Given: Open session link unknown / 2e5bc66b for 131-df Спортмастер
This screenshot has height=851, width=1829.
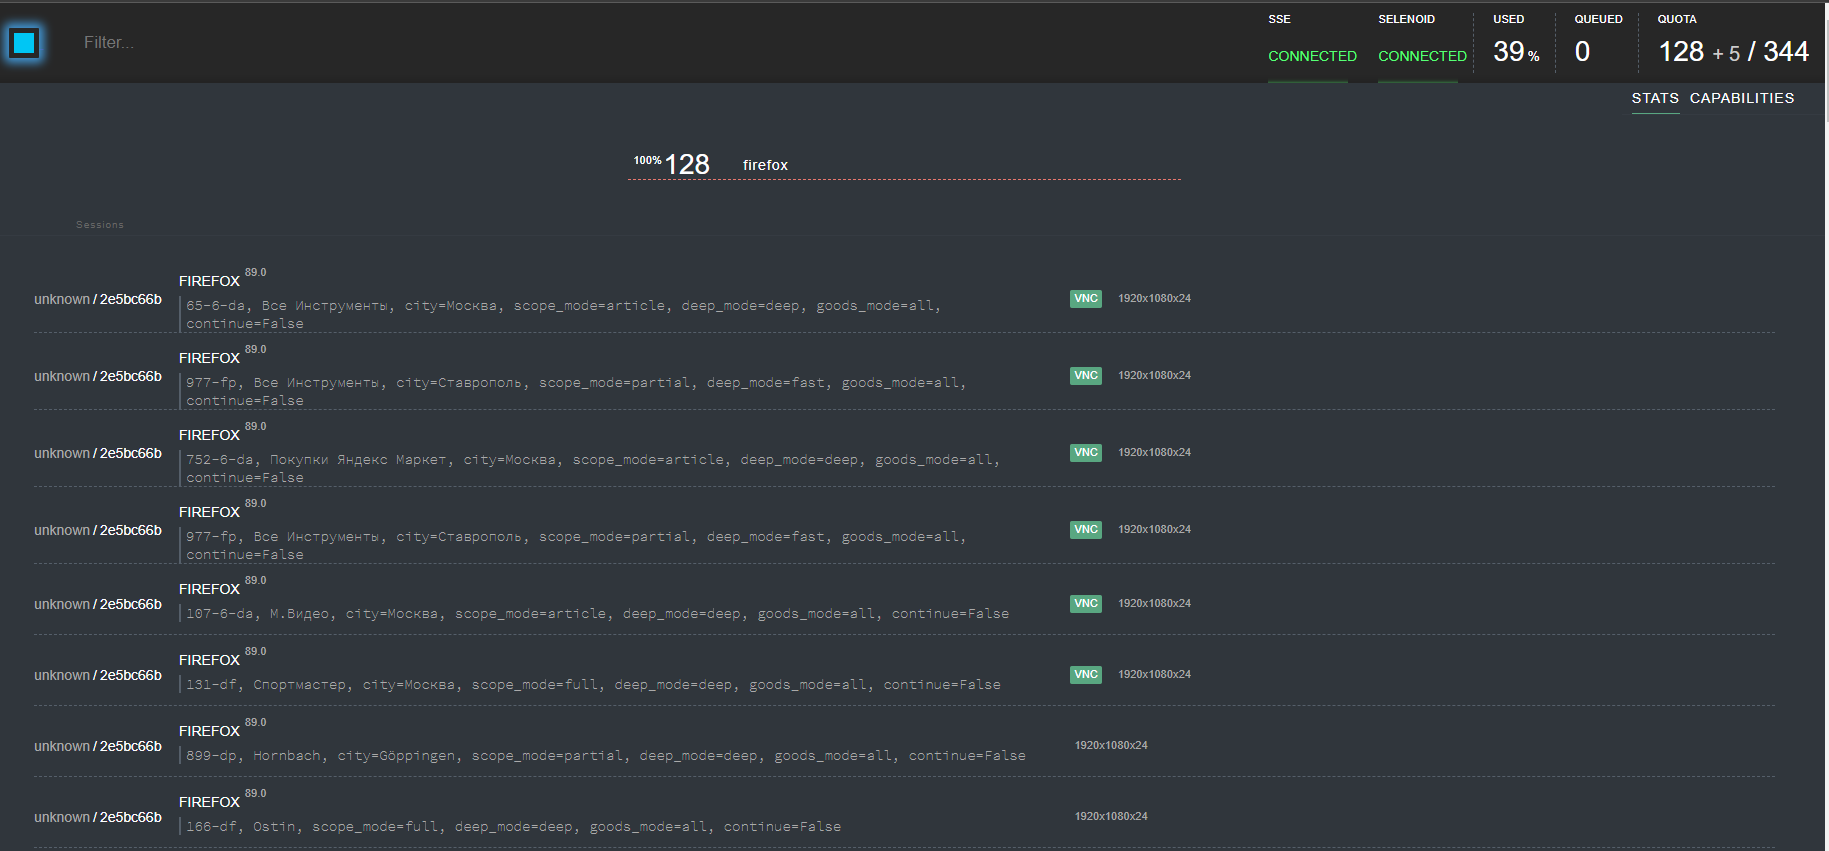Looking at the screenshot, I should (x=98, y=675).
